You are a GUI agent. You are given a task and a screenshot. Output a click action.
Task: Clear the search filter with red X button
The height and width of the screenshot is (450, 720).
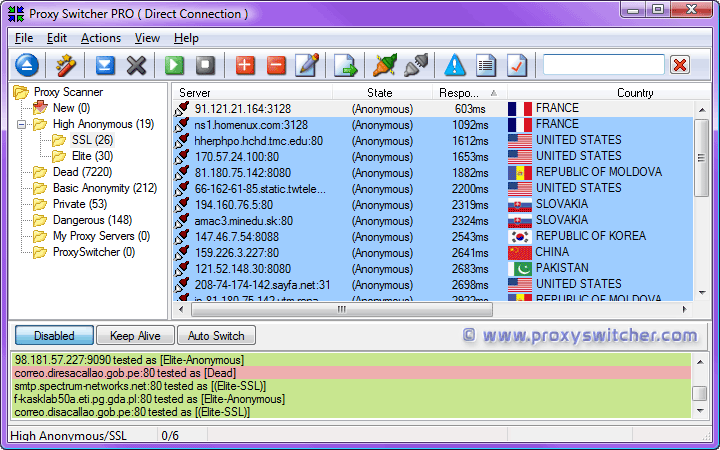point(680,65)
